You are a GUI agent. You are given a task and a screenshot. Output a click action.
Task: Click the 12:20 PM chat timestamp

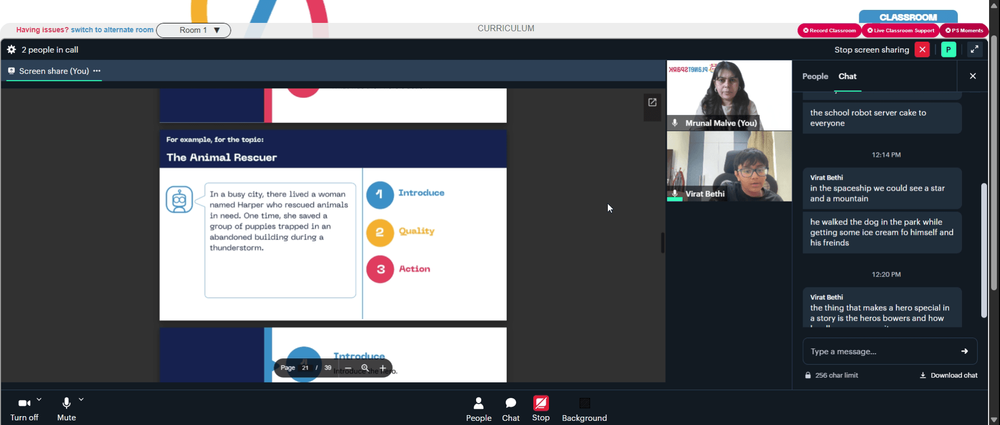(x=886, y=274)
